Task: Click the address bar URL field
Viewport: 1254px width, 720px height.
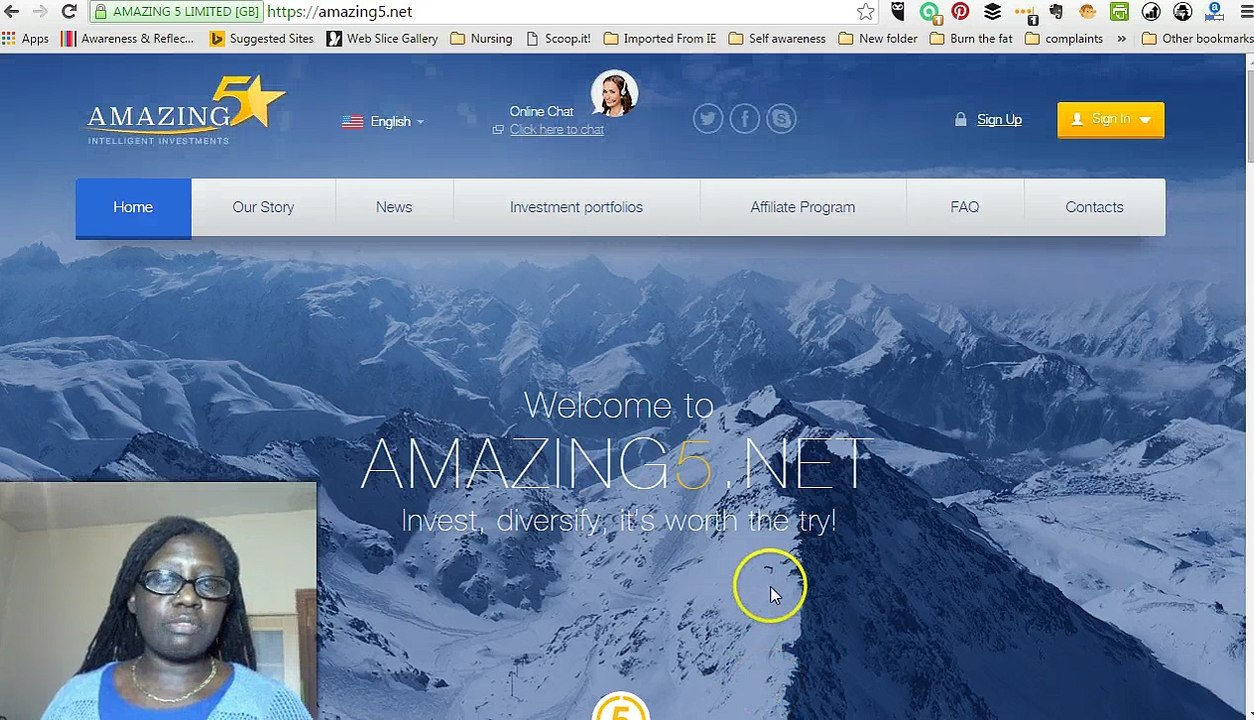Action: [x=560, y=12]
